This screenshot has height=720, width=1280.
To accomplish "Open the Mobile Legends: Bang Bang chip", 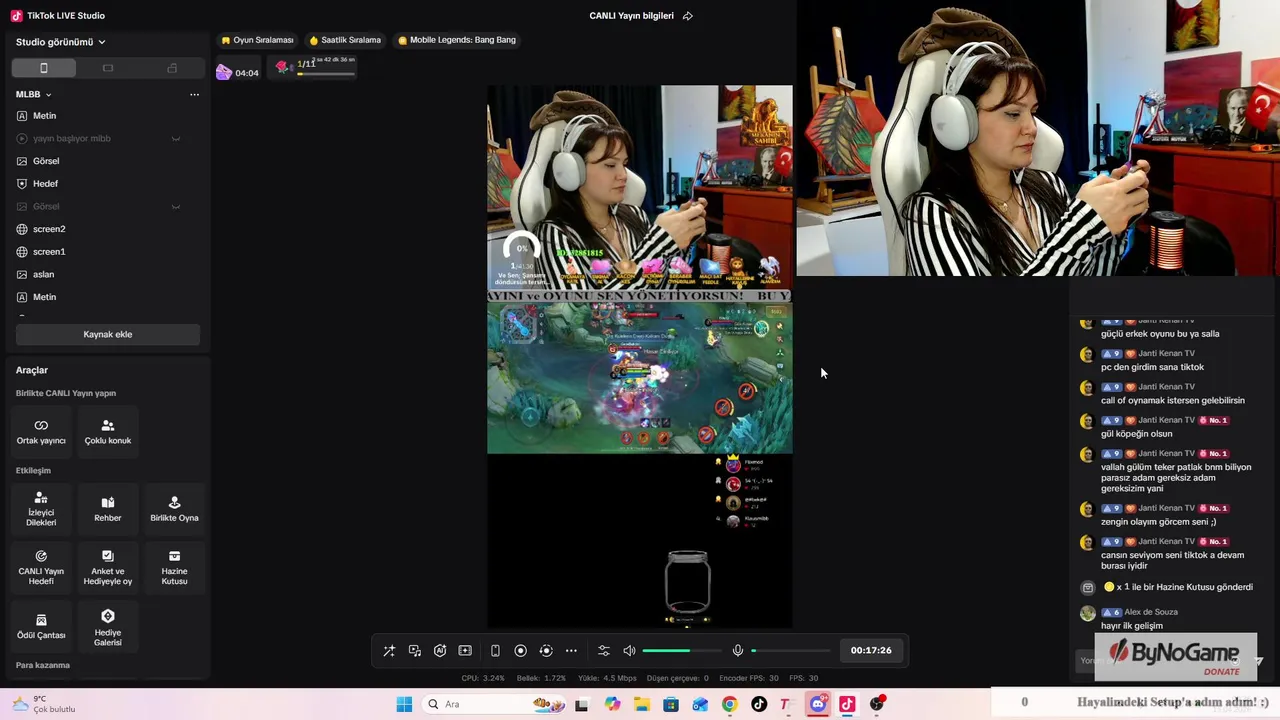I will [457, 40].
